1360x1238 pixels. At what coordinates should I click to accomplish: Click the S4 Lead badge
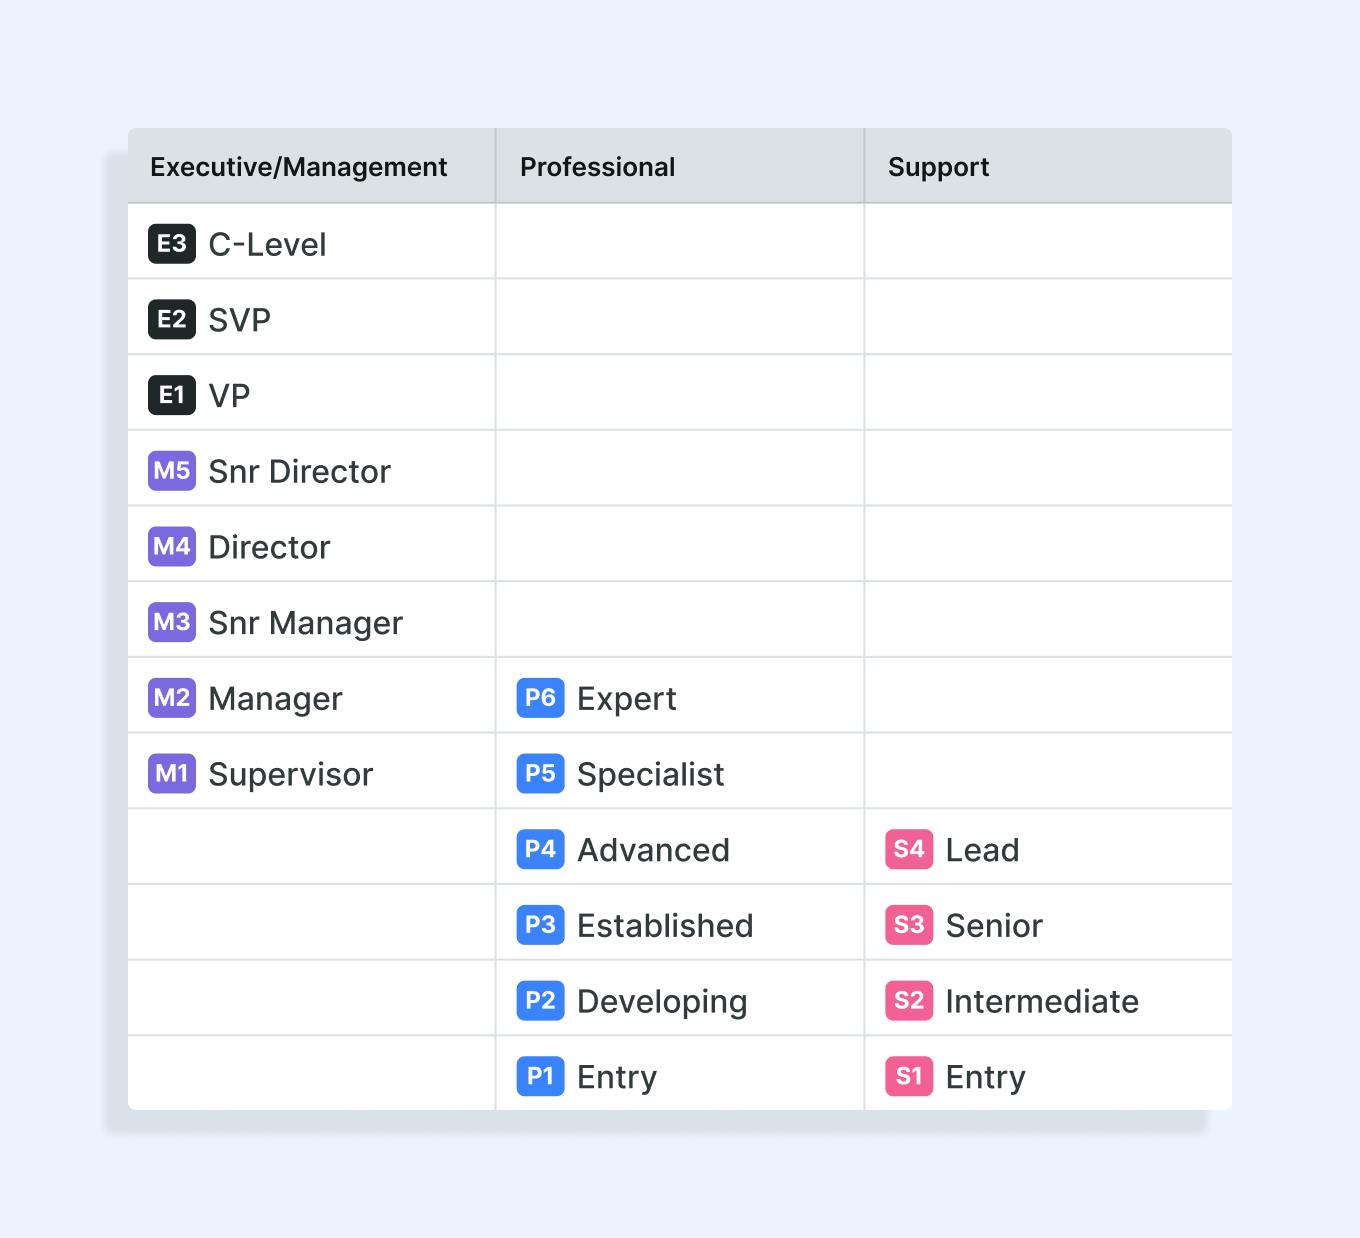(x=909, y=850)
